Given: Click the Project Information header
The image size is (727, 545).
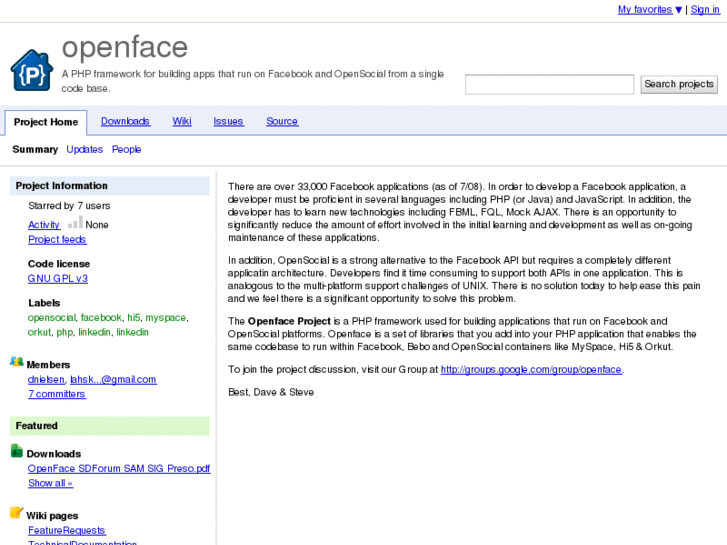Looking at the screenshot, I should tap(110, 186).
